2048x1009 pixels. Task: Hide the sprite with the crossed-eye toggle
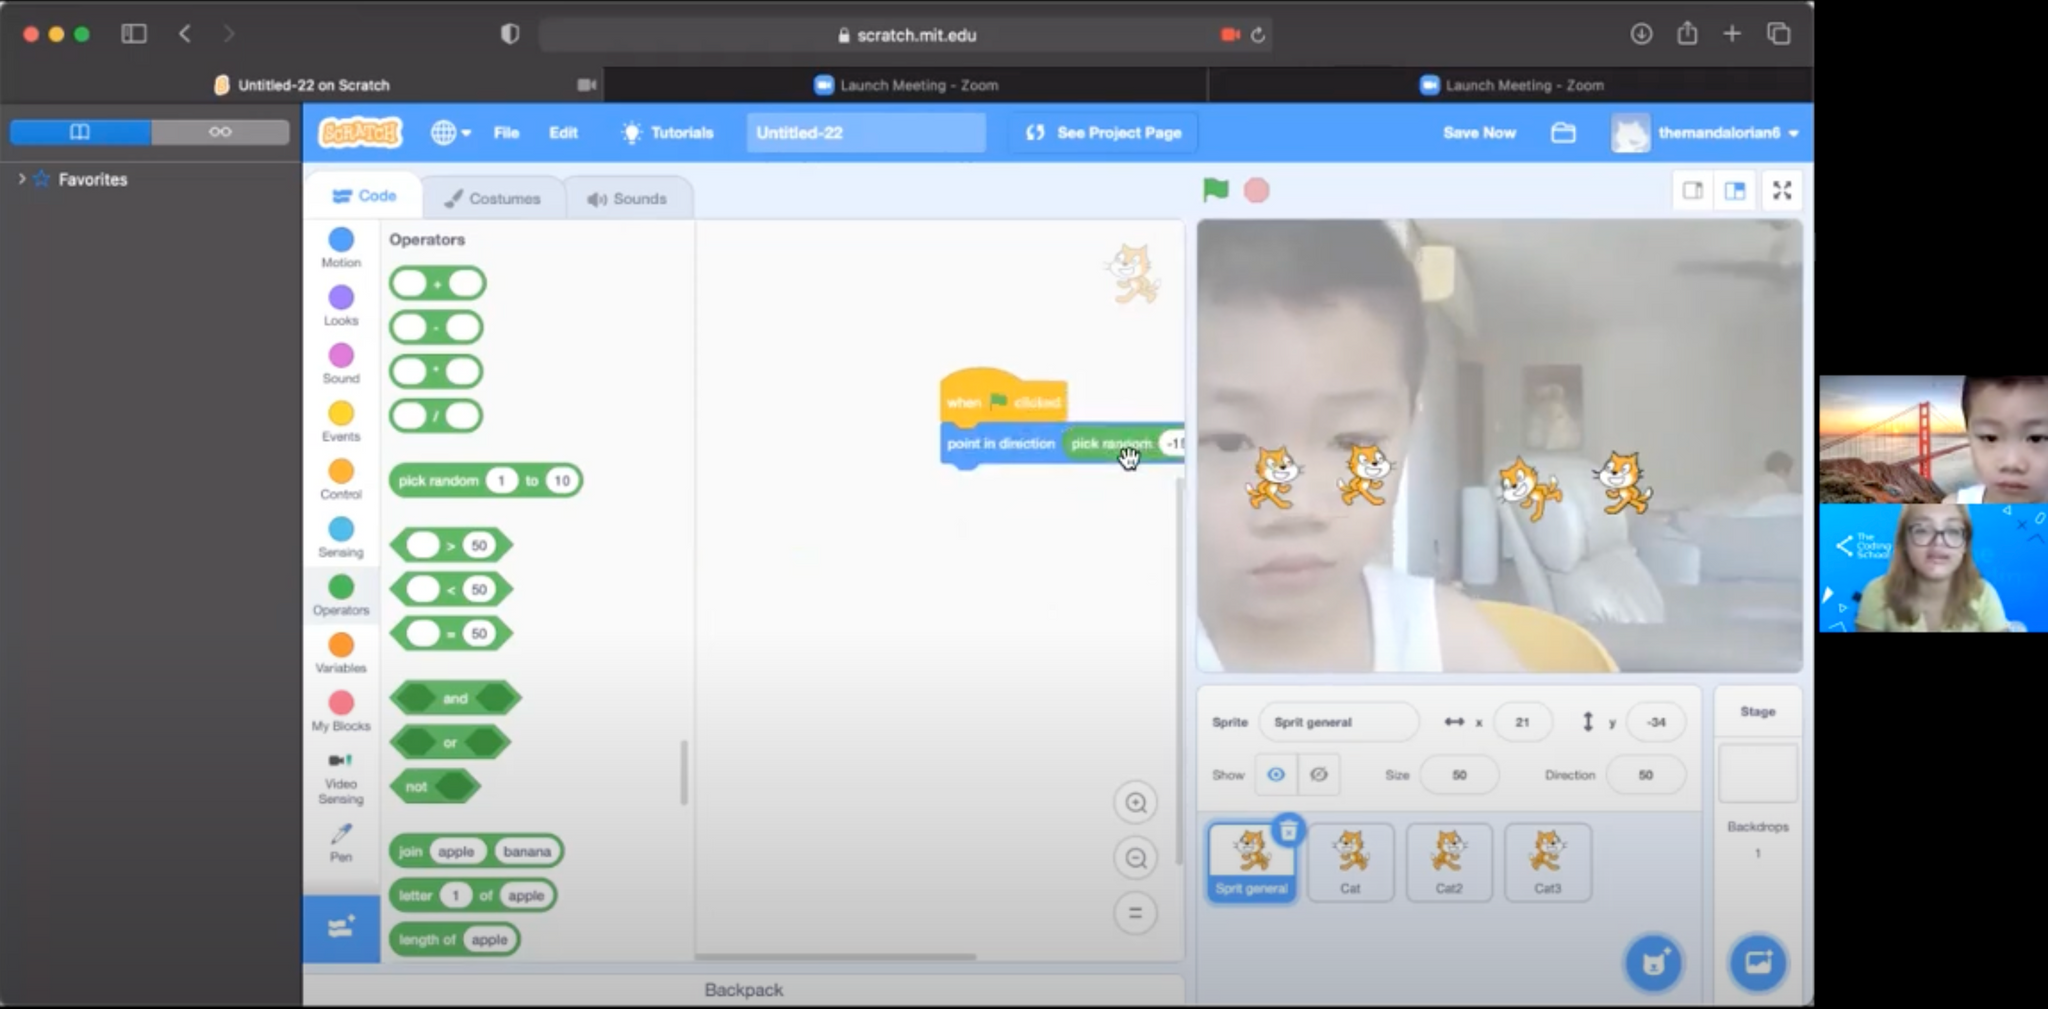pos(1319,774)
